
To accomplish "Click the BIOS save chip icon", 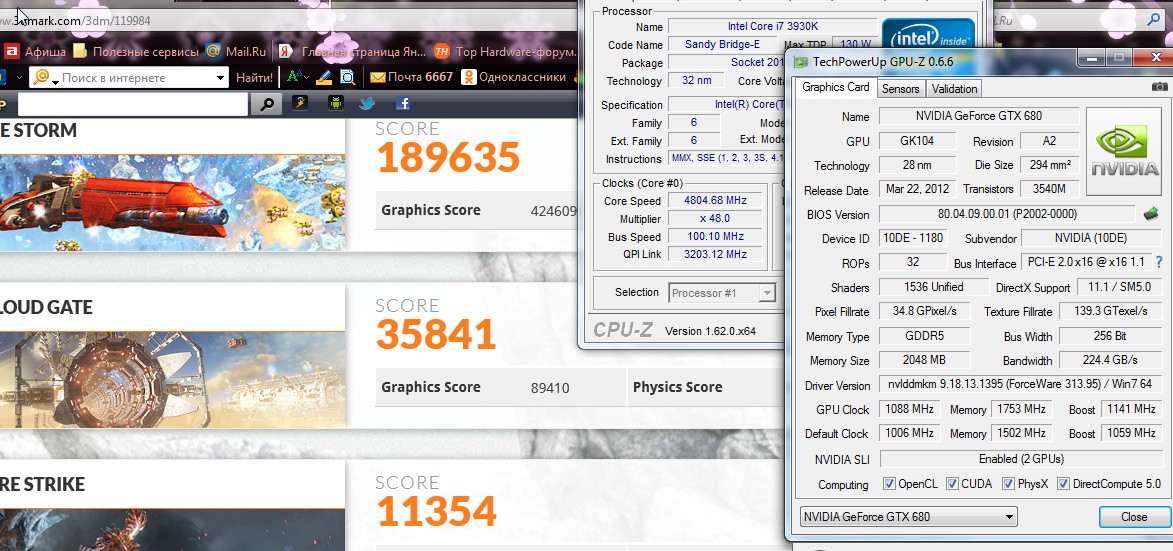I will pyautogui.click(x=1151, y=213).
